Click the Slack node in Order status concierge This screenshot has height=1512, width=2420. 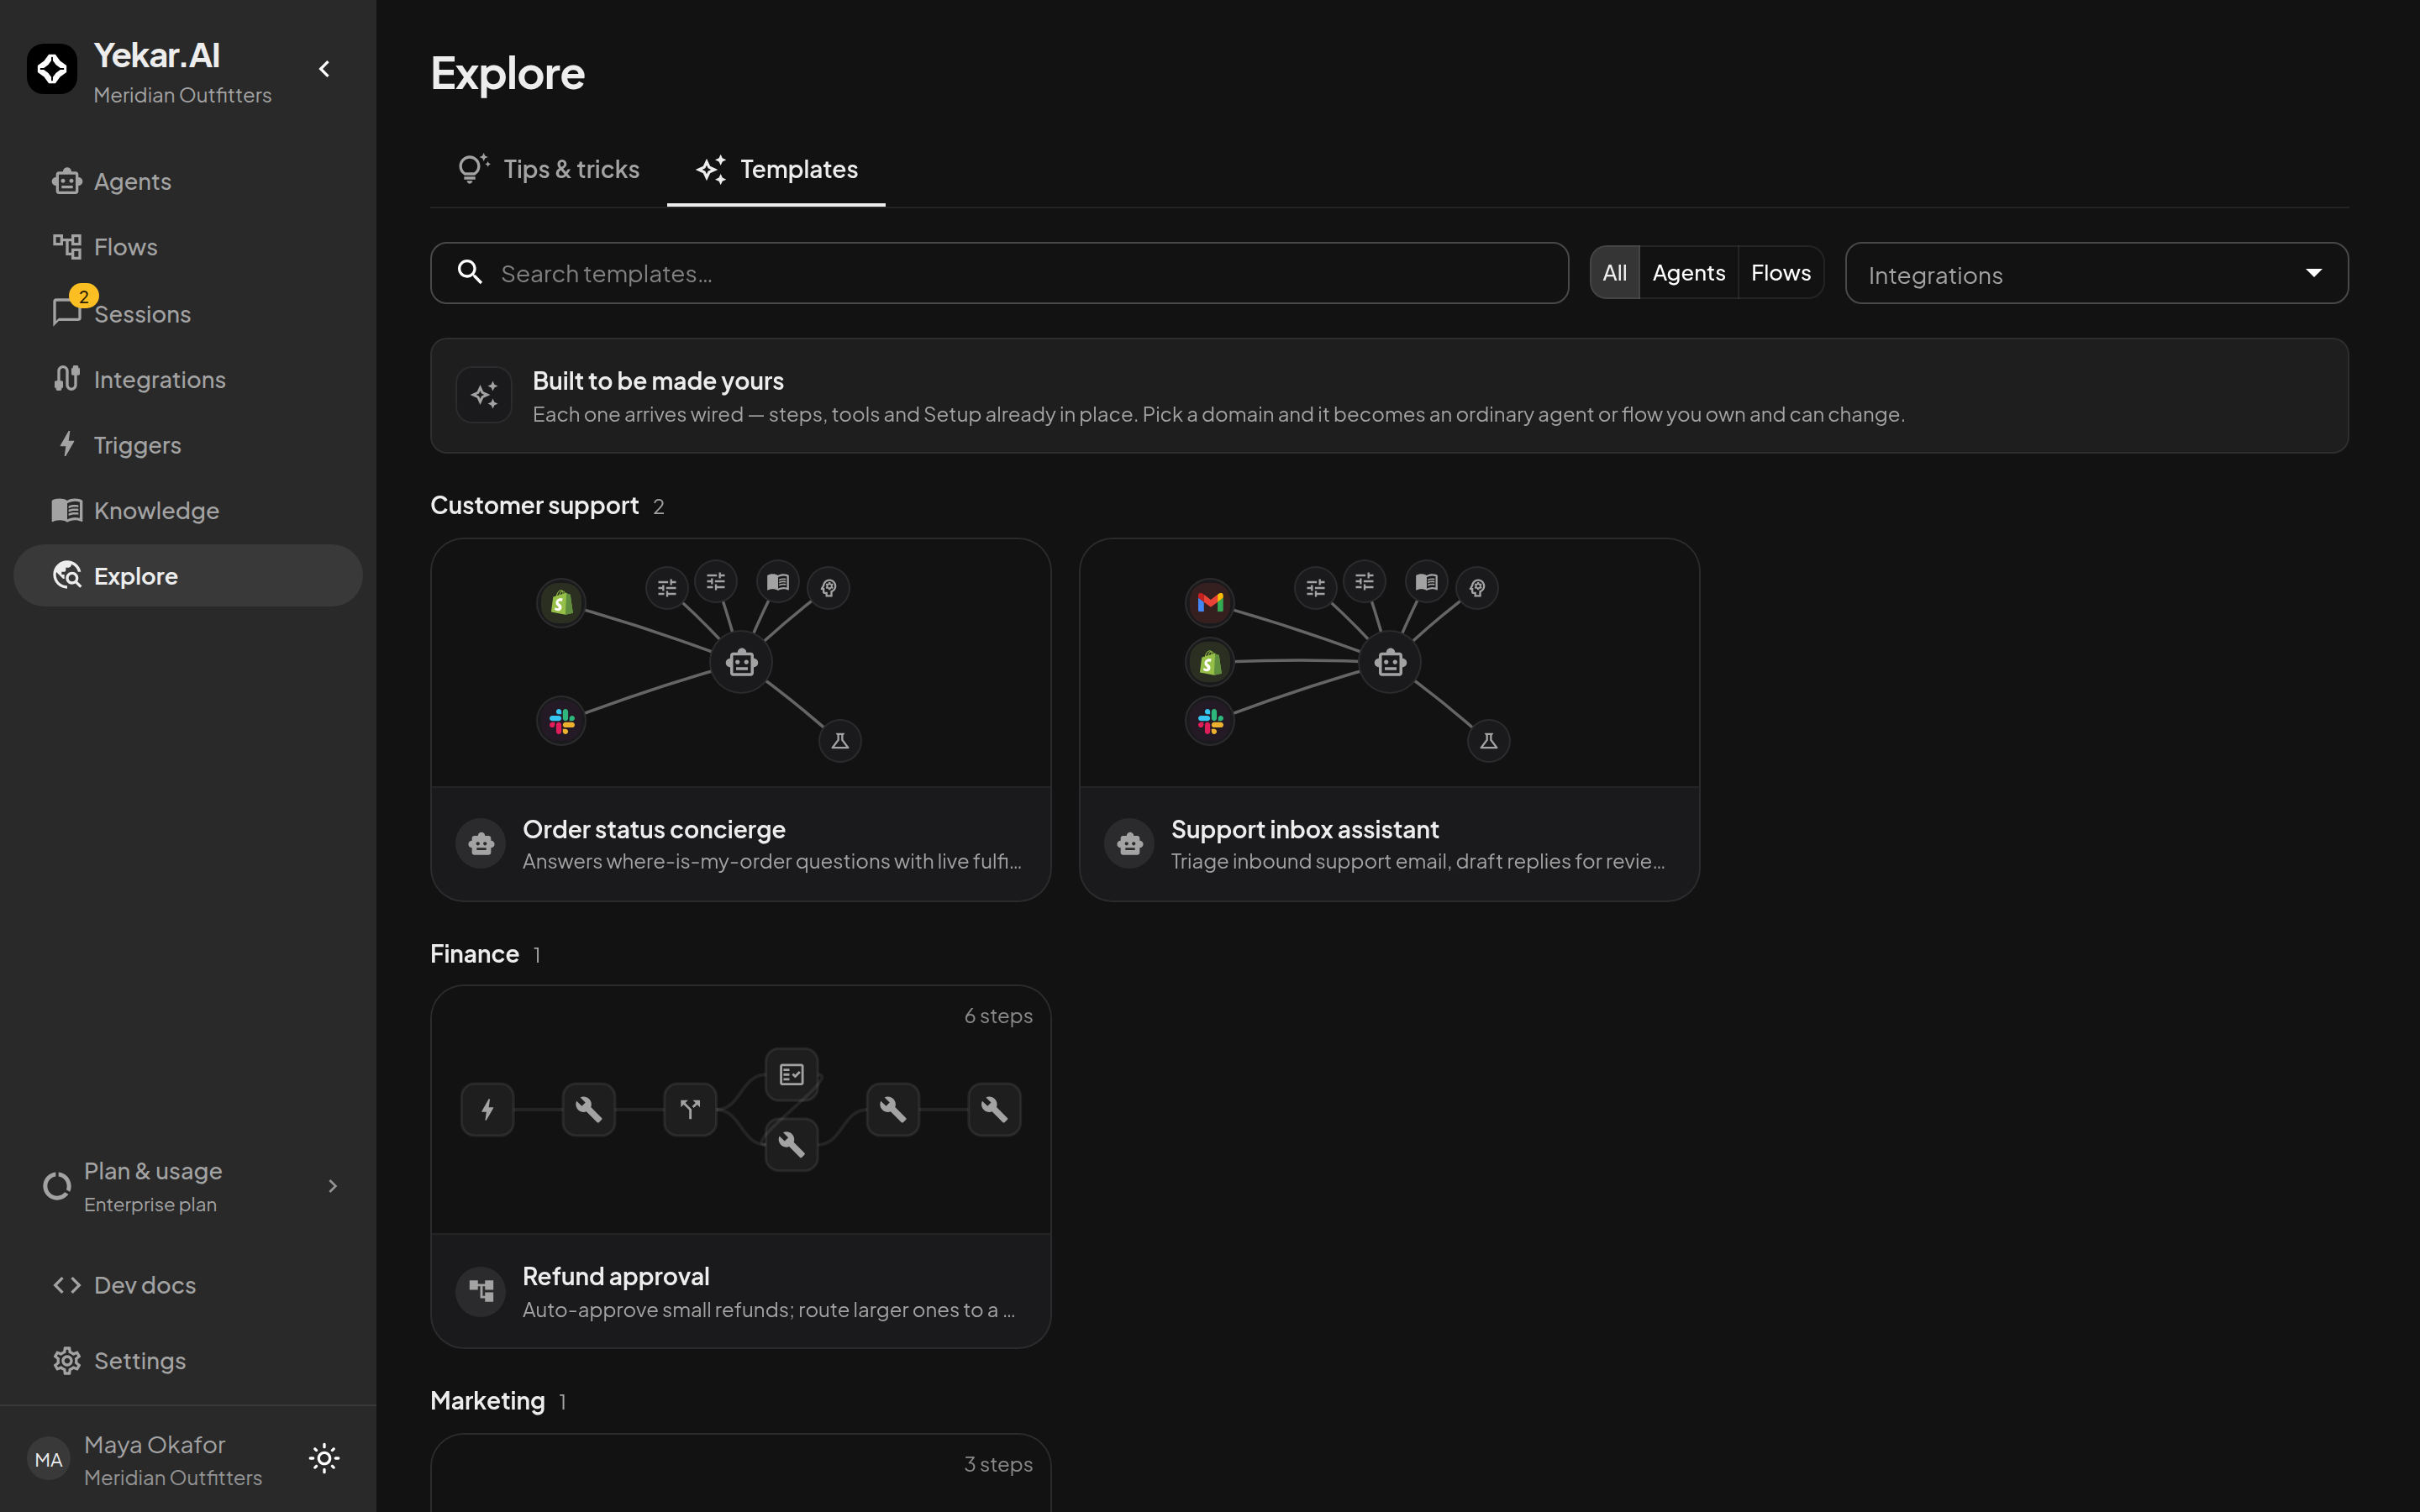pyautogui.click(x=561, y=721)
